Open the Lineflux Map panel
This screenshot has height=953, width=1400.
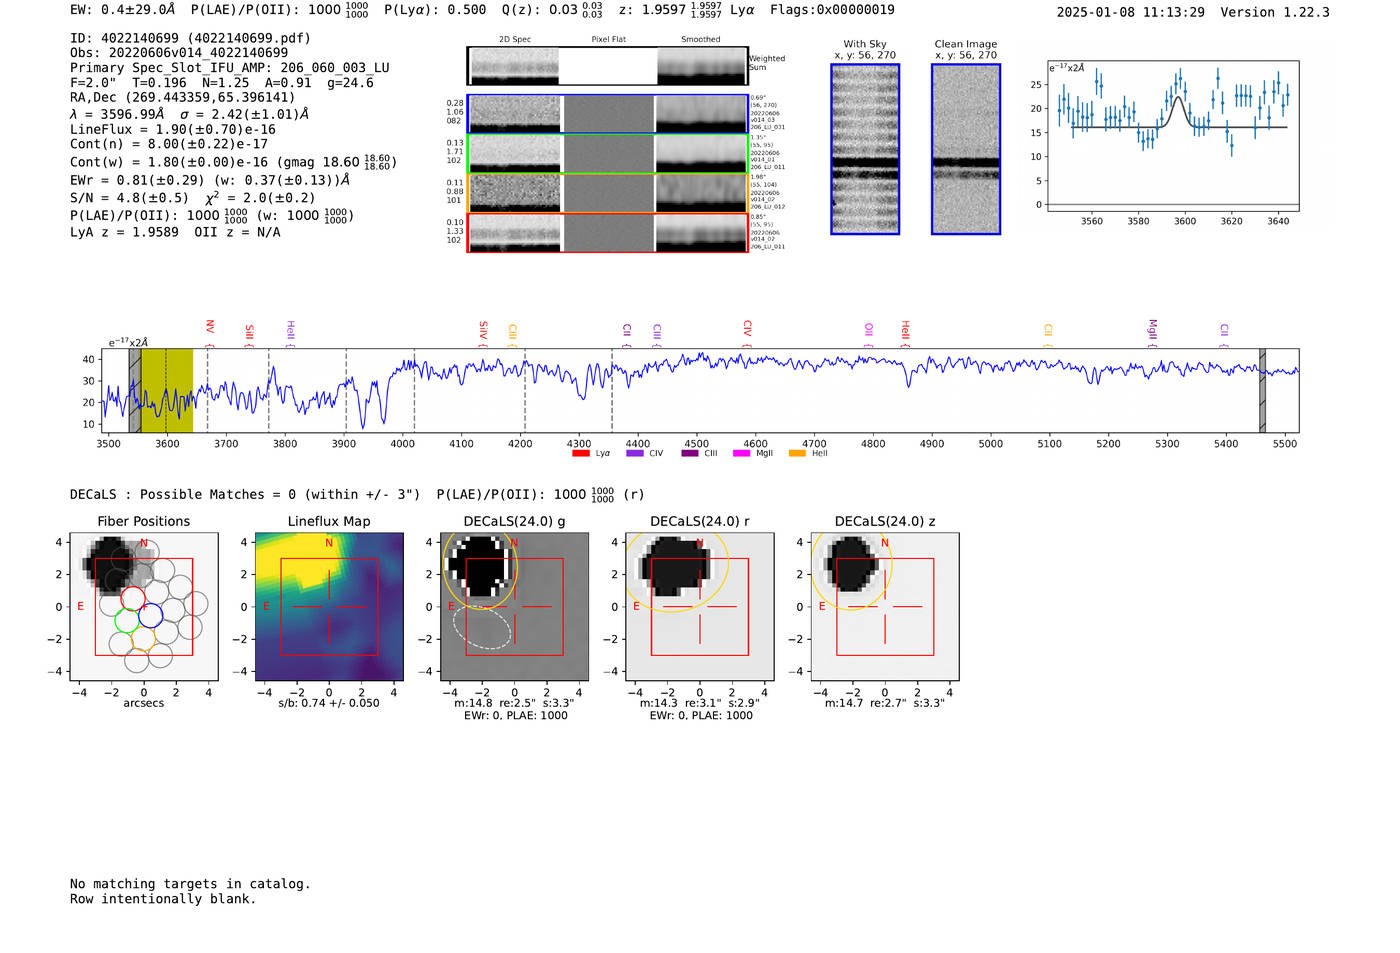(x=329, y=607)
